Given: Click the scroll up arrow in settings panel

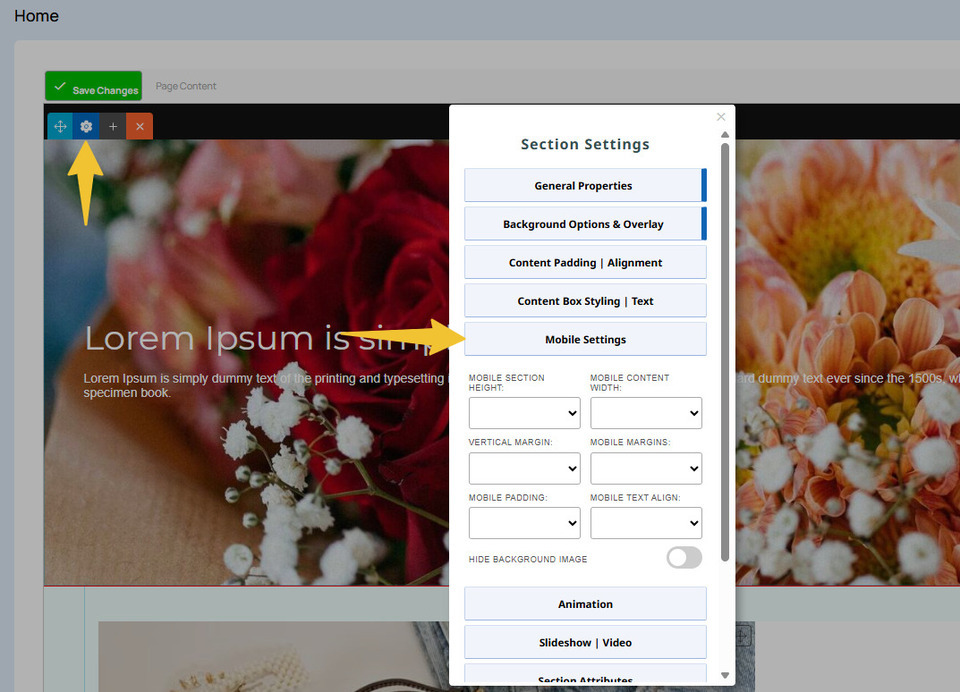Looking at the screenshot, I should pos(725,134).
